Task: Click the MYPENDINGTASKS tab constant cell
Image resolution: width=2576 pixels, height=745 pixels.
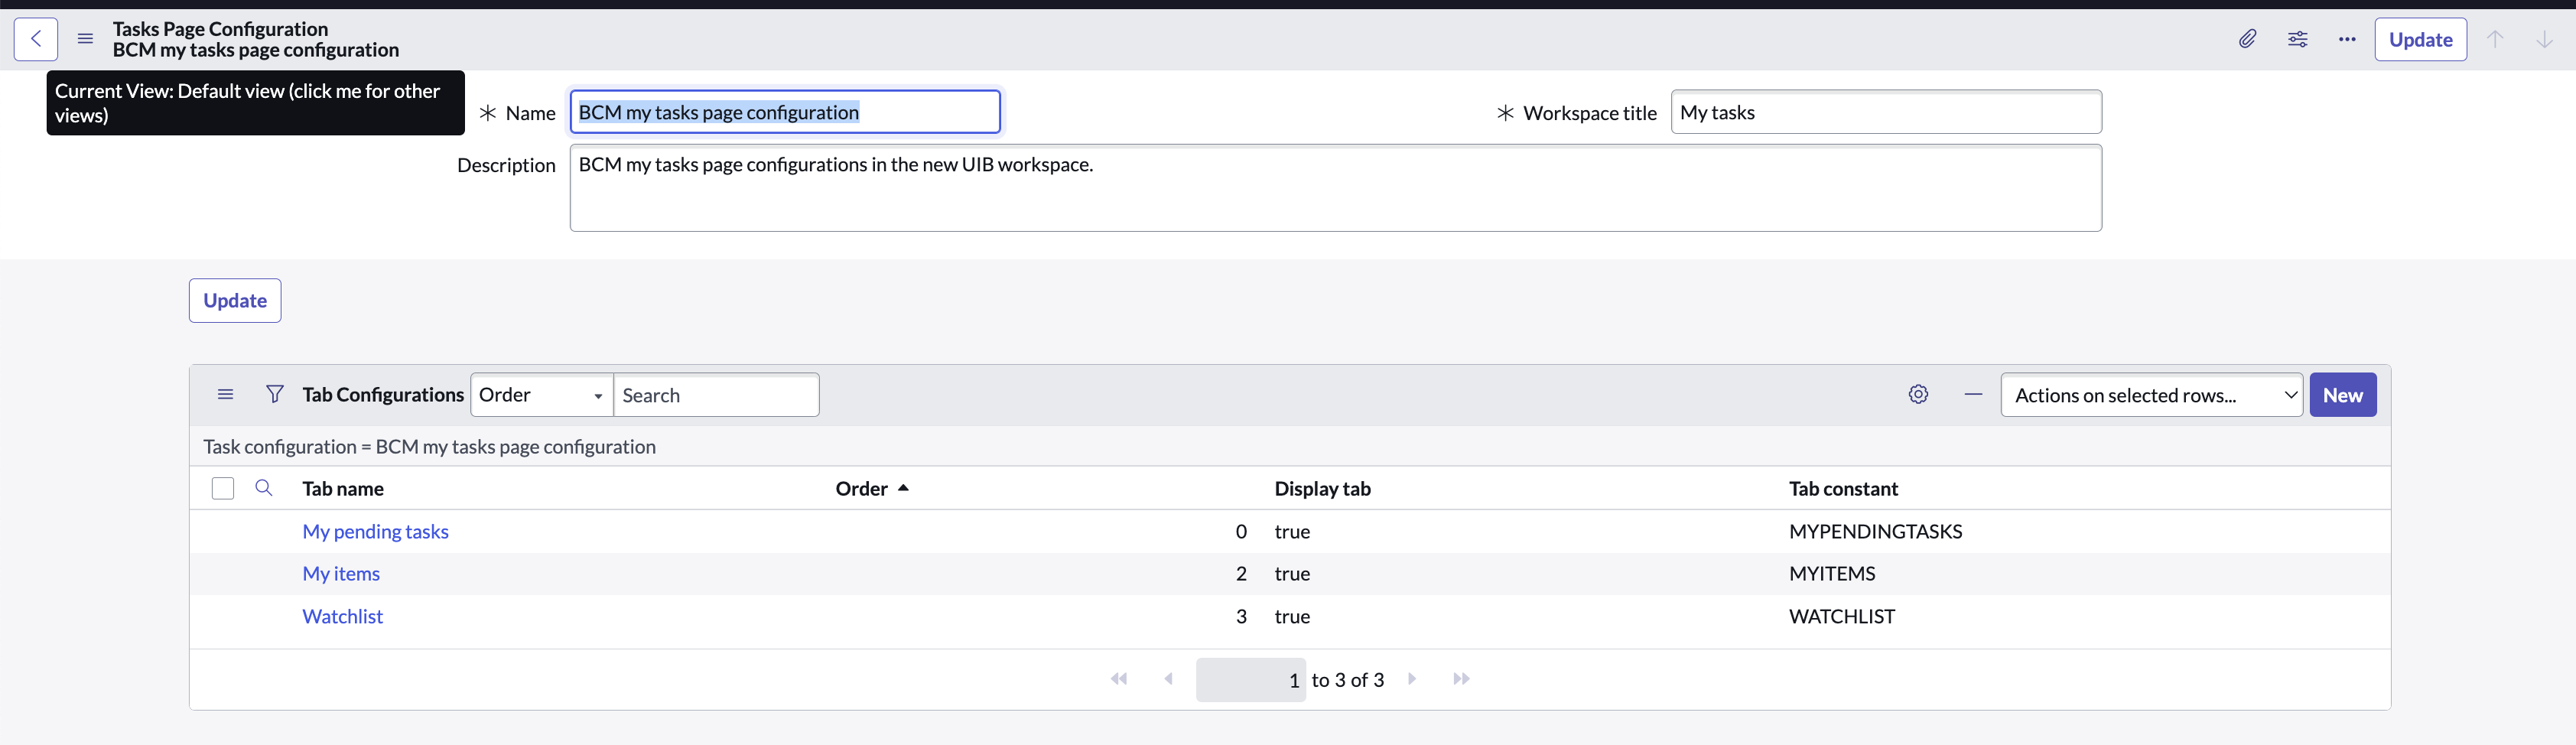Action: [1875, 531]
